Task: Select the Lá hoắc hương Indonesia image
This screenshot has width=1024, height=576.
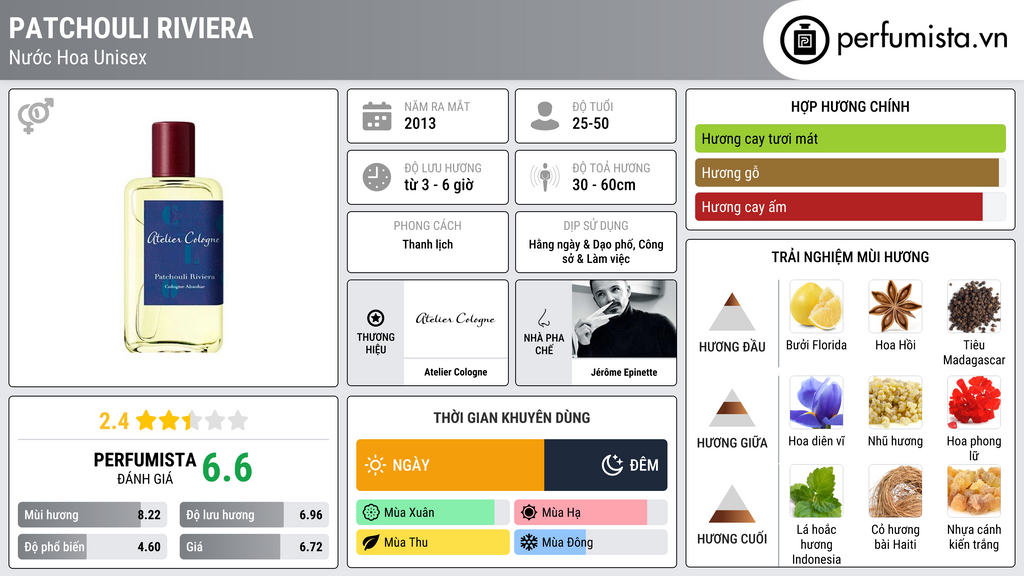Action: [816, 491]
